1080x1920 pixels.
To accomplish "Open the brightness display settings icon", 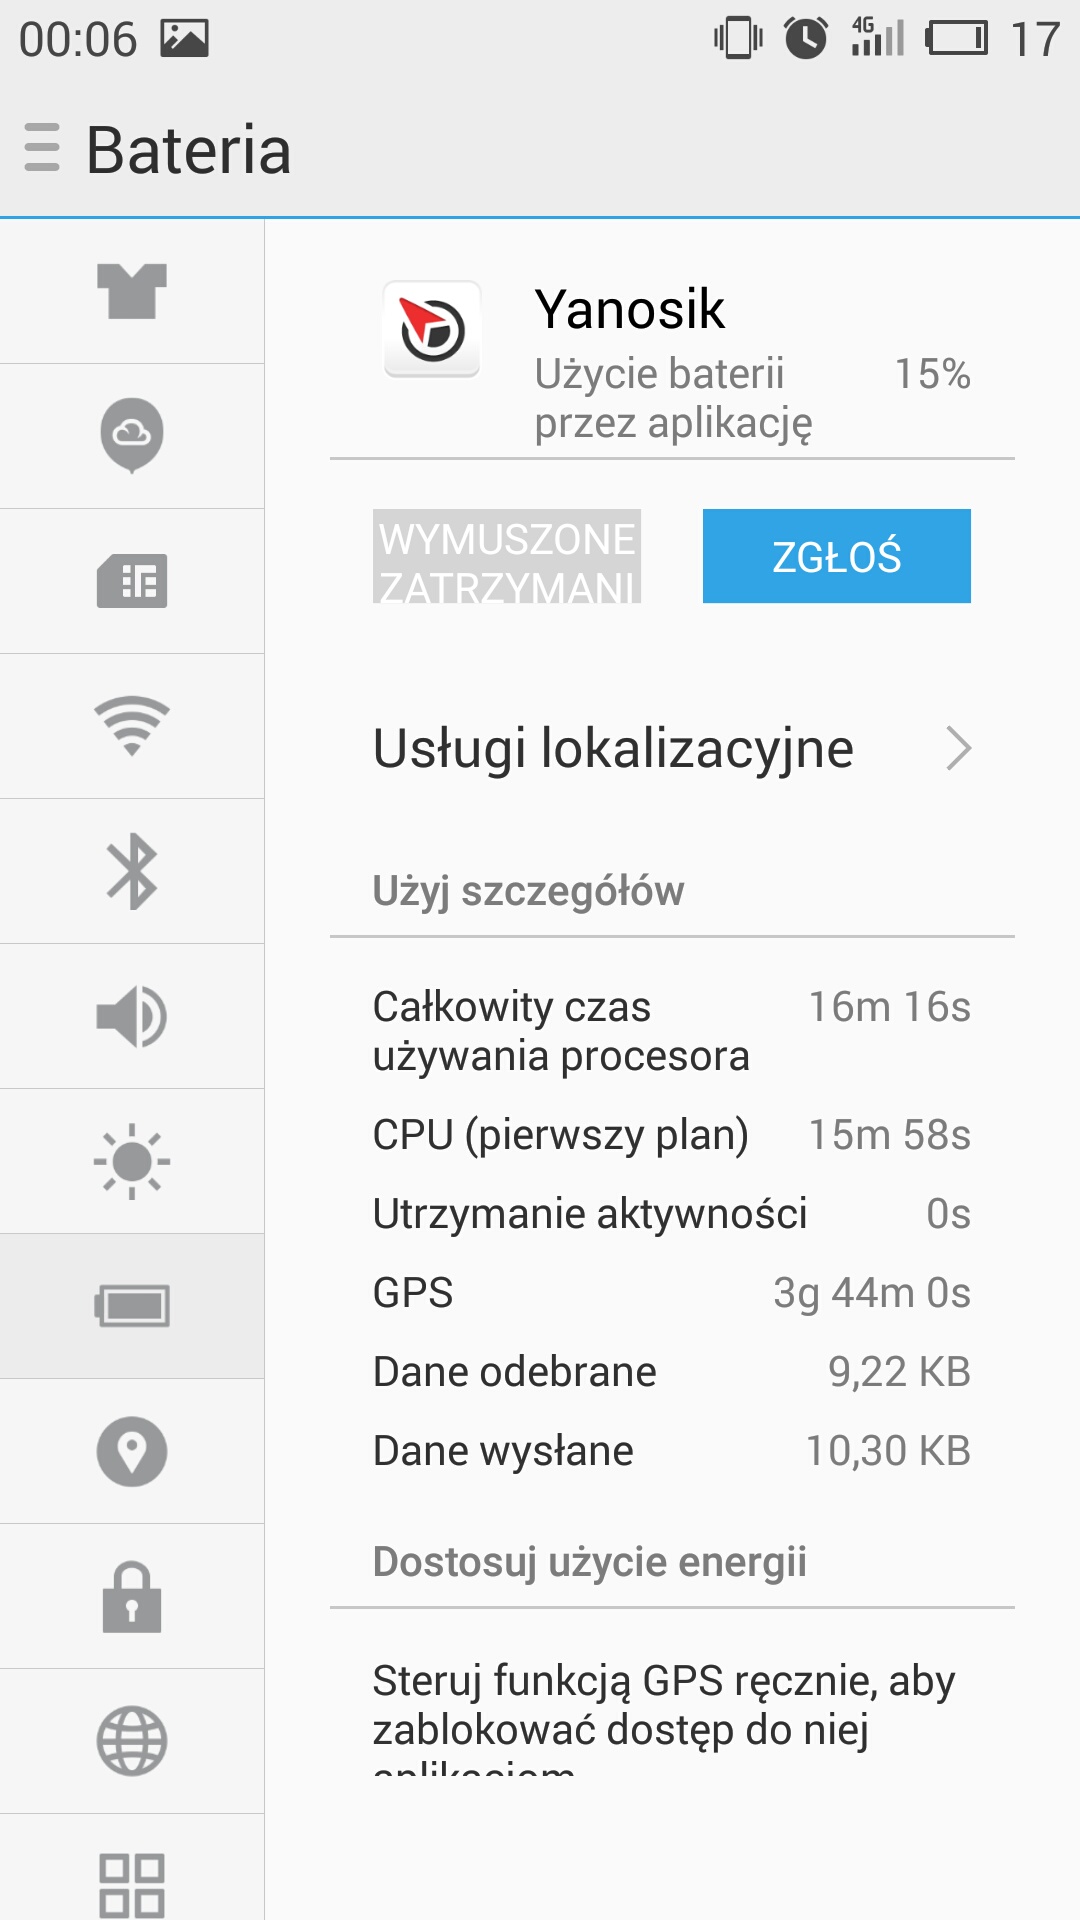I will click(x=132, y=1161).
